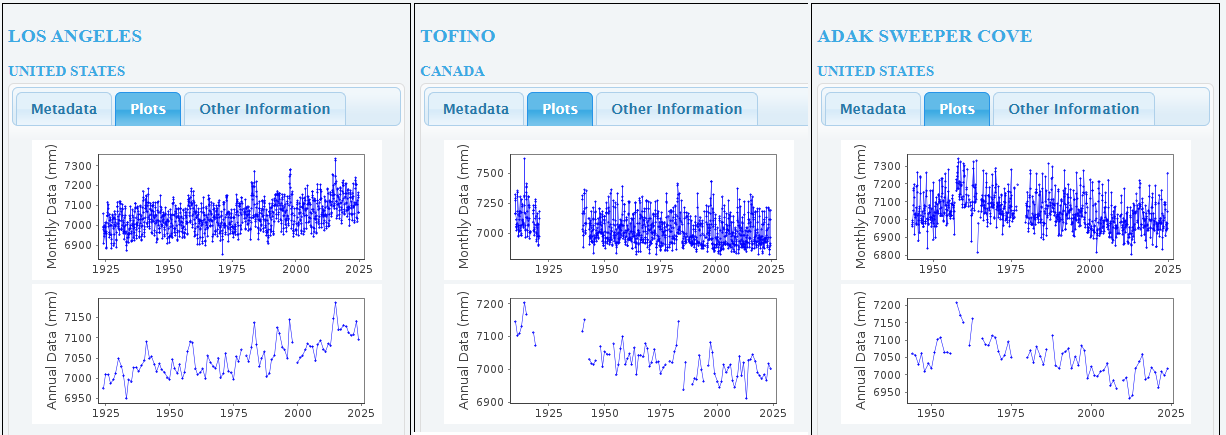This screenshot has height=435, width=1226.
Task: Open Other Information tab for Tofino
Action: 677,109
